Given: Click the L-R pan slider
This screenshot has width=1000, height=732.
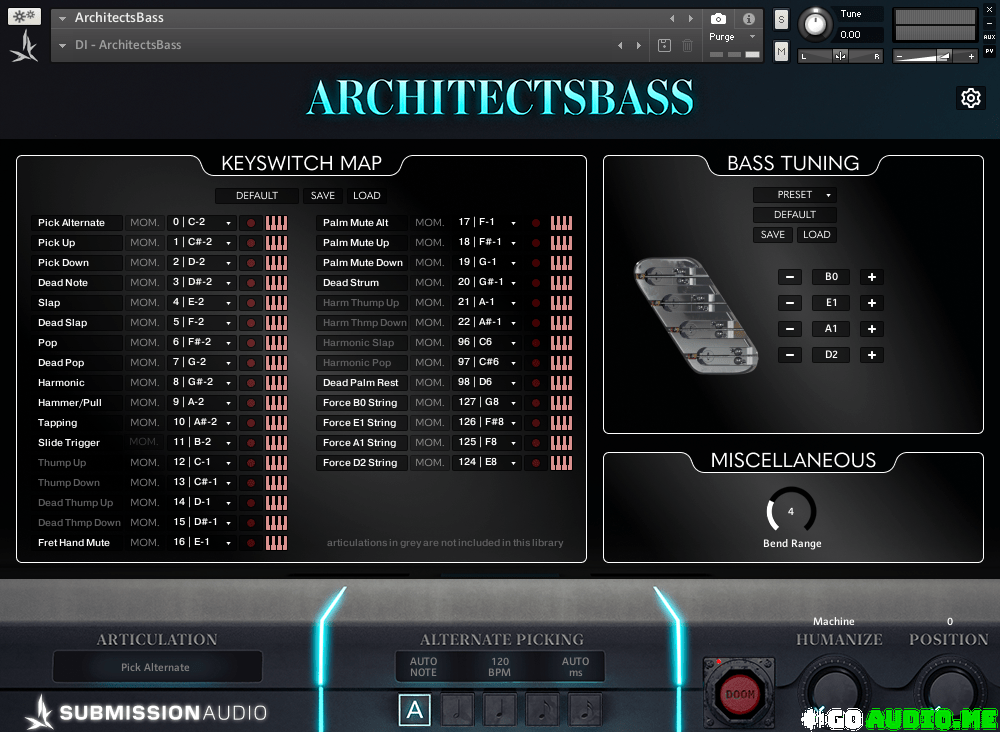Looking at the screenshot, I should pyautogui.click(x=841, y=57).
